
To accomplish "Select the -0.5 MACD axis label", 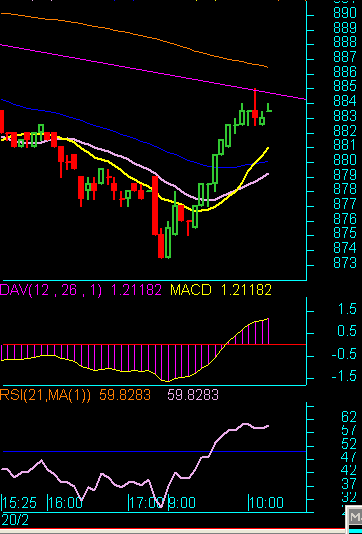I will pos(344,355).
